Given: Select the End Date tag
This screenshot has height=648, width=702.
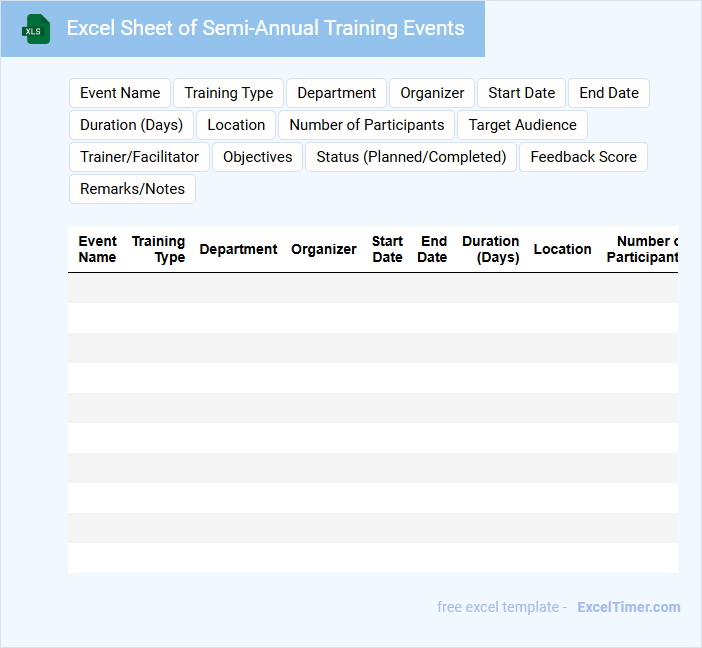Looking at the screenshot, I should pos(609,93).
